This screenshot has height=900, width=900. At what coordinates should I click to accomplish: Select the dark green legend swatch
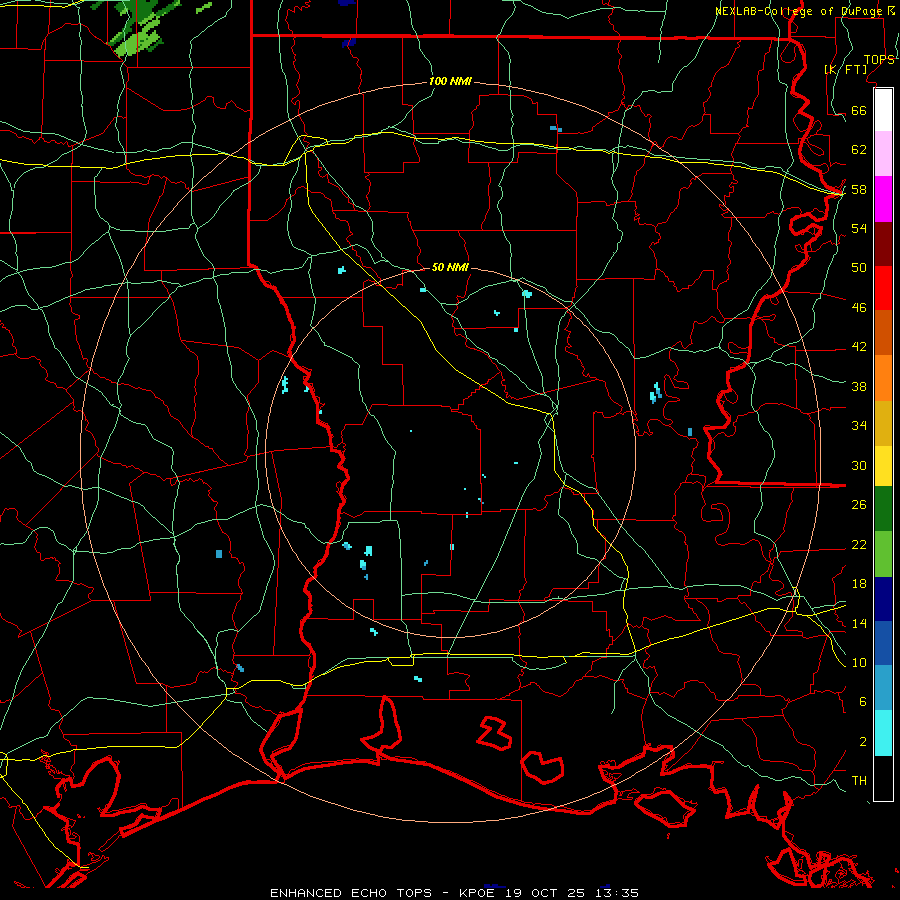coord(883,509)
